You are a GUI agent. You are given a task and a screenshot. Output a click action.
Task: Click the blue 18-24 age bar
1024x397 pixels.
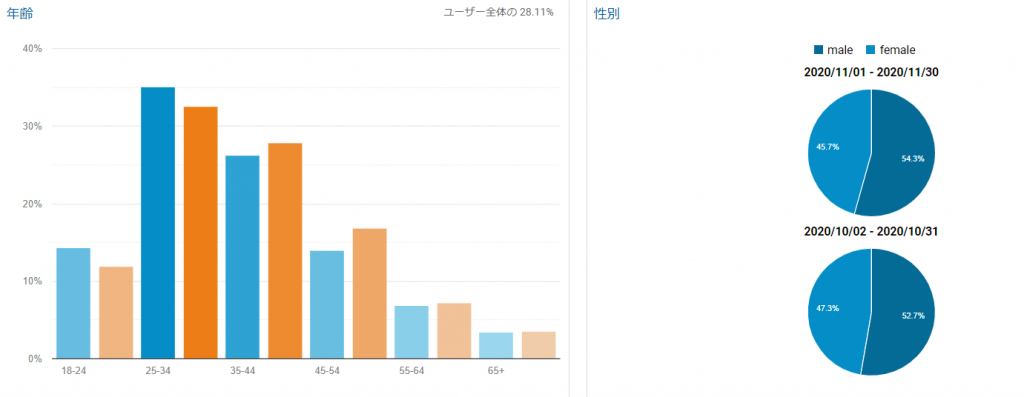click(73, 303)
